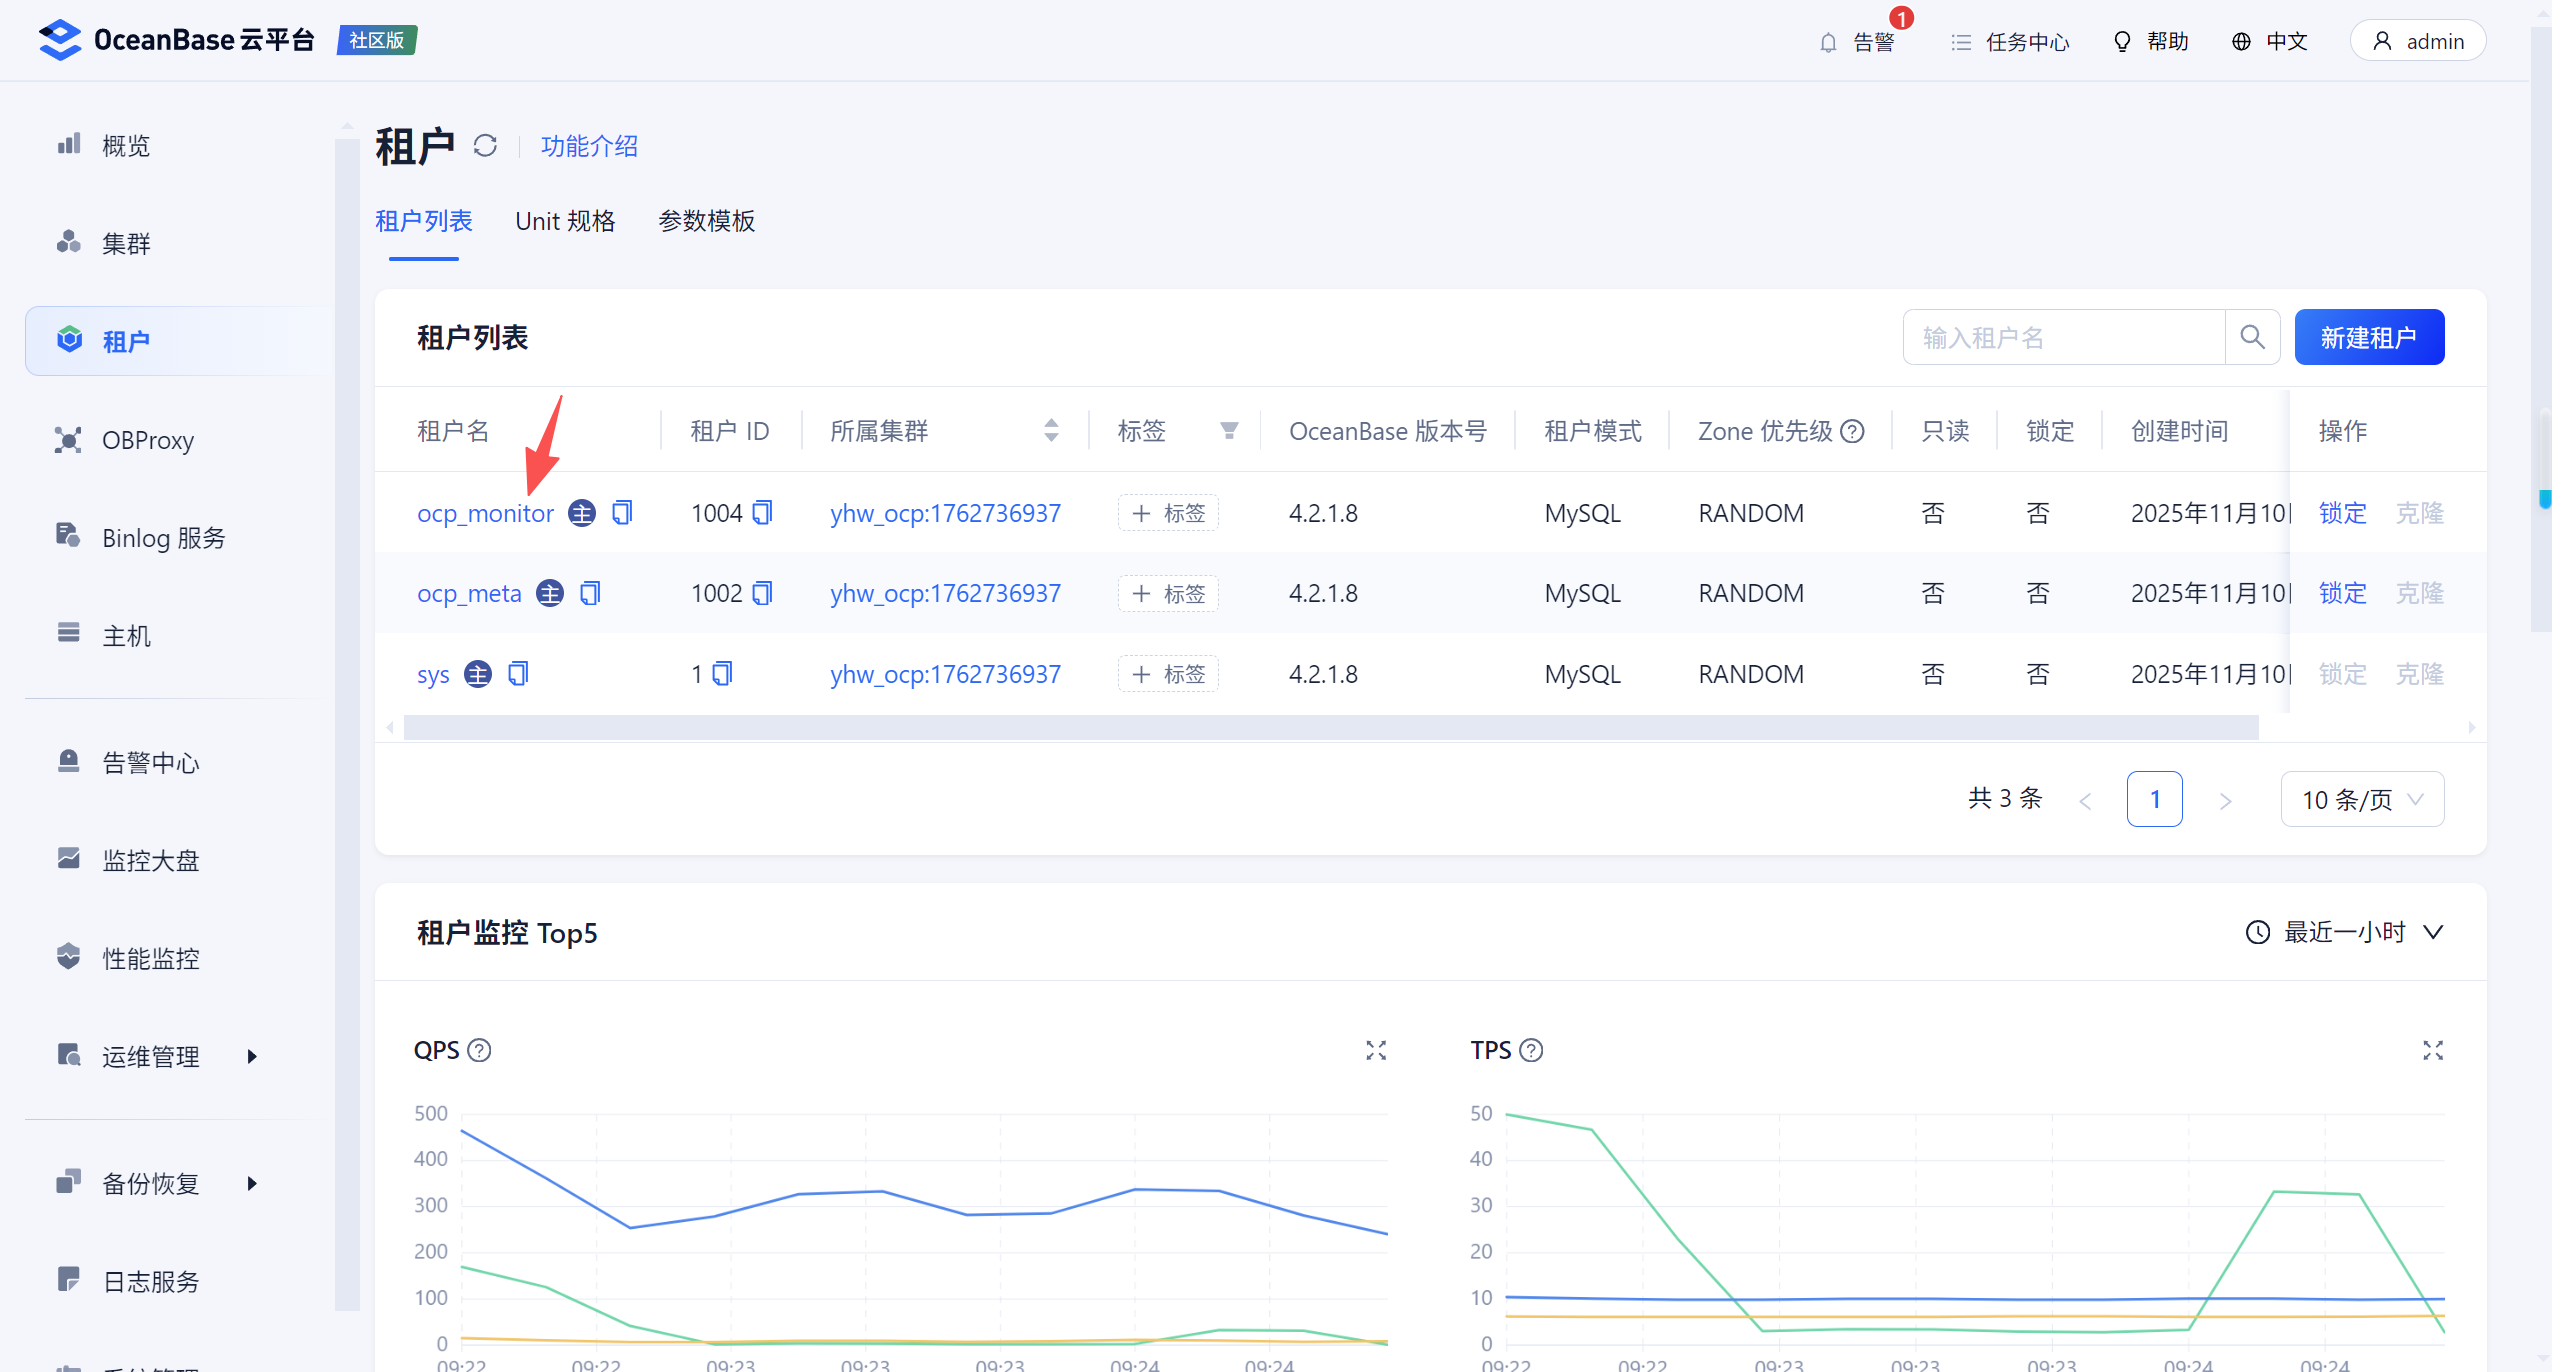Click the Zone 优先级 help icon

pos(1853,431)
